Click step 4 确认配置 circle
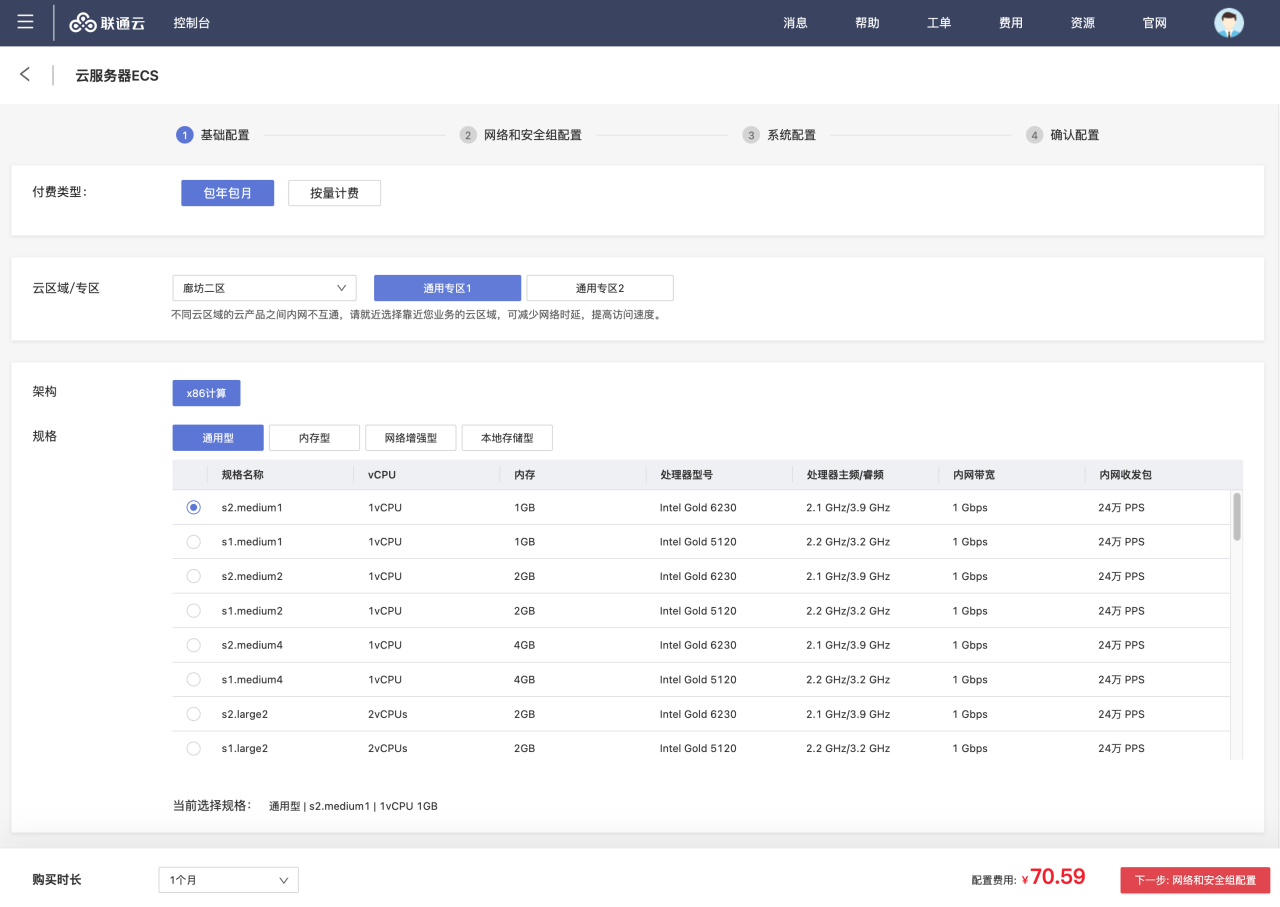1280x907 pixels. point(1034,135)
